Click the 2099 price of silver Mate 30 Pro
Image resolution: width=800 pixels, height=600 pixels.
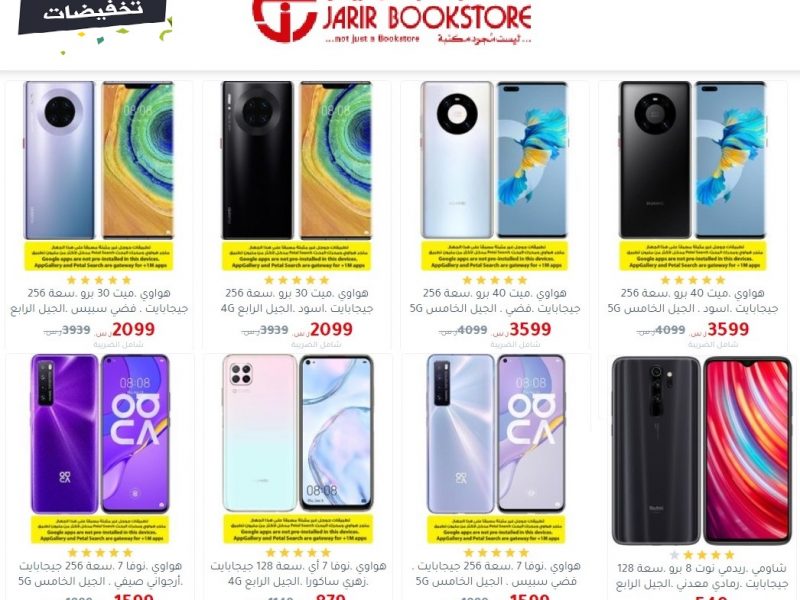pyautogui.click(x=133, y=330)
